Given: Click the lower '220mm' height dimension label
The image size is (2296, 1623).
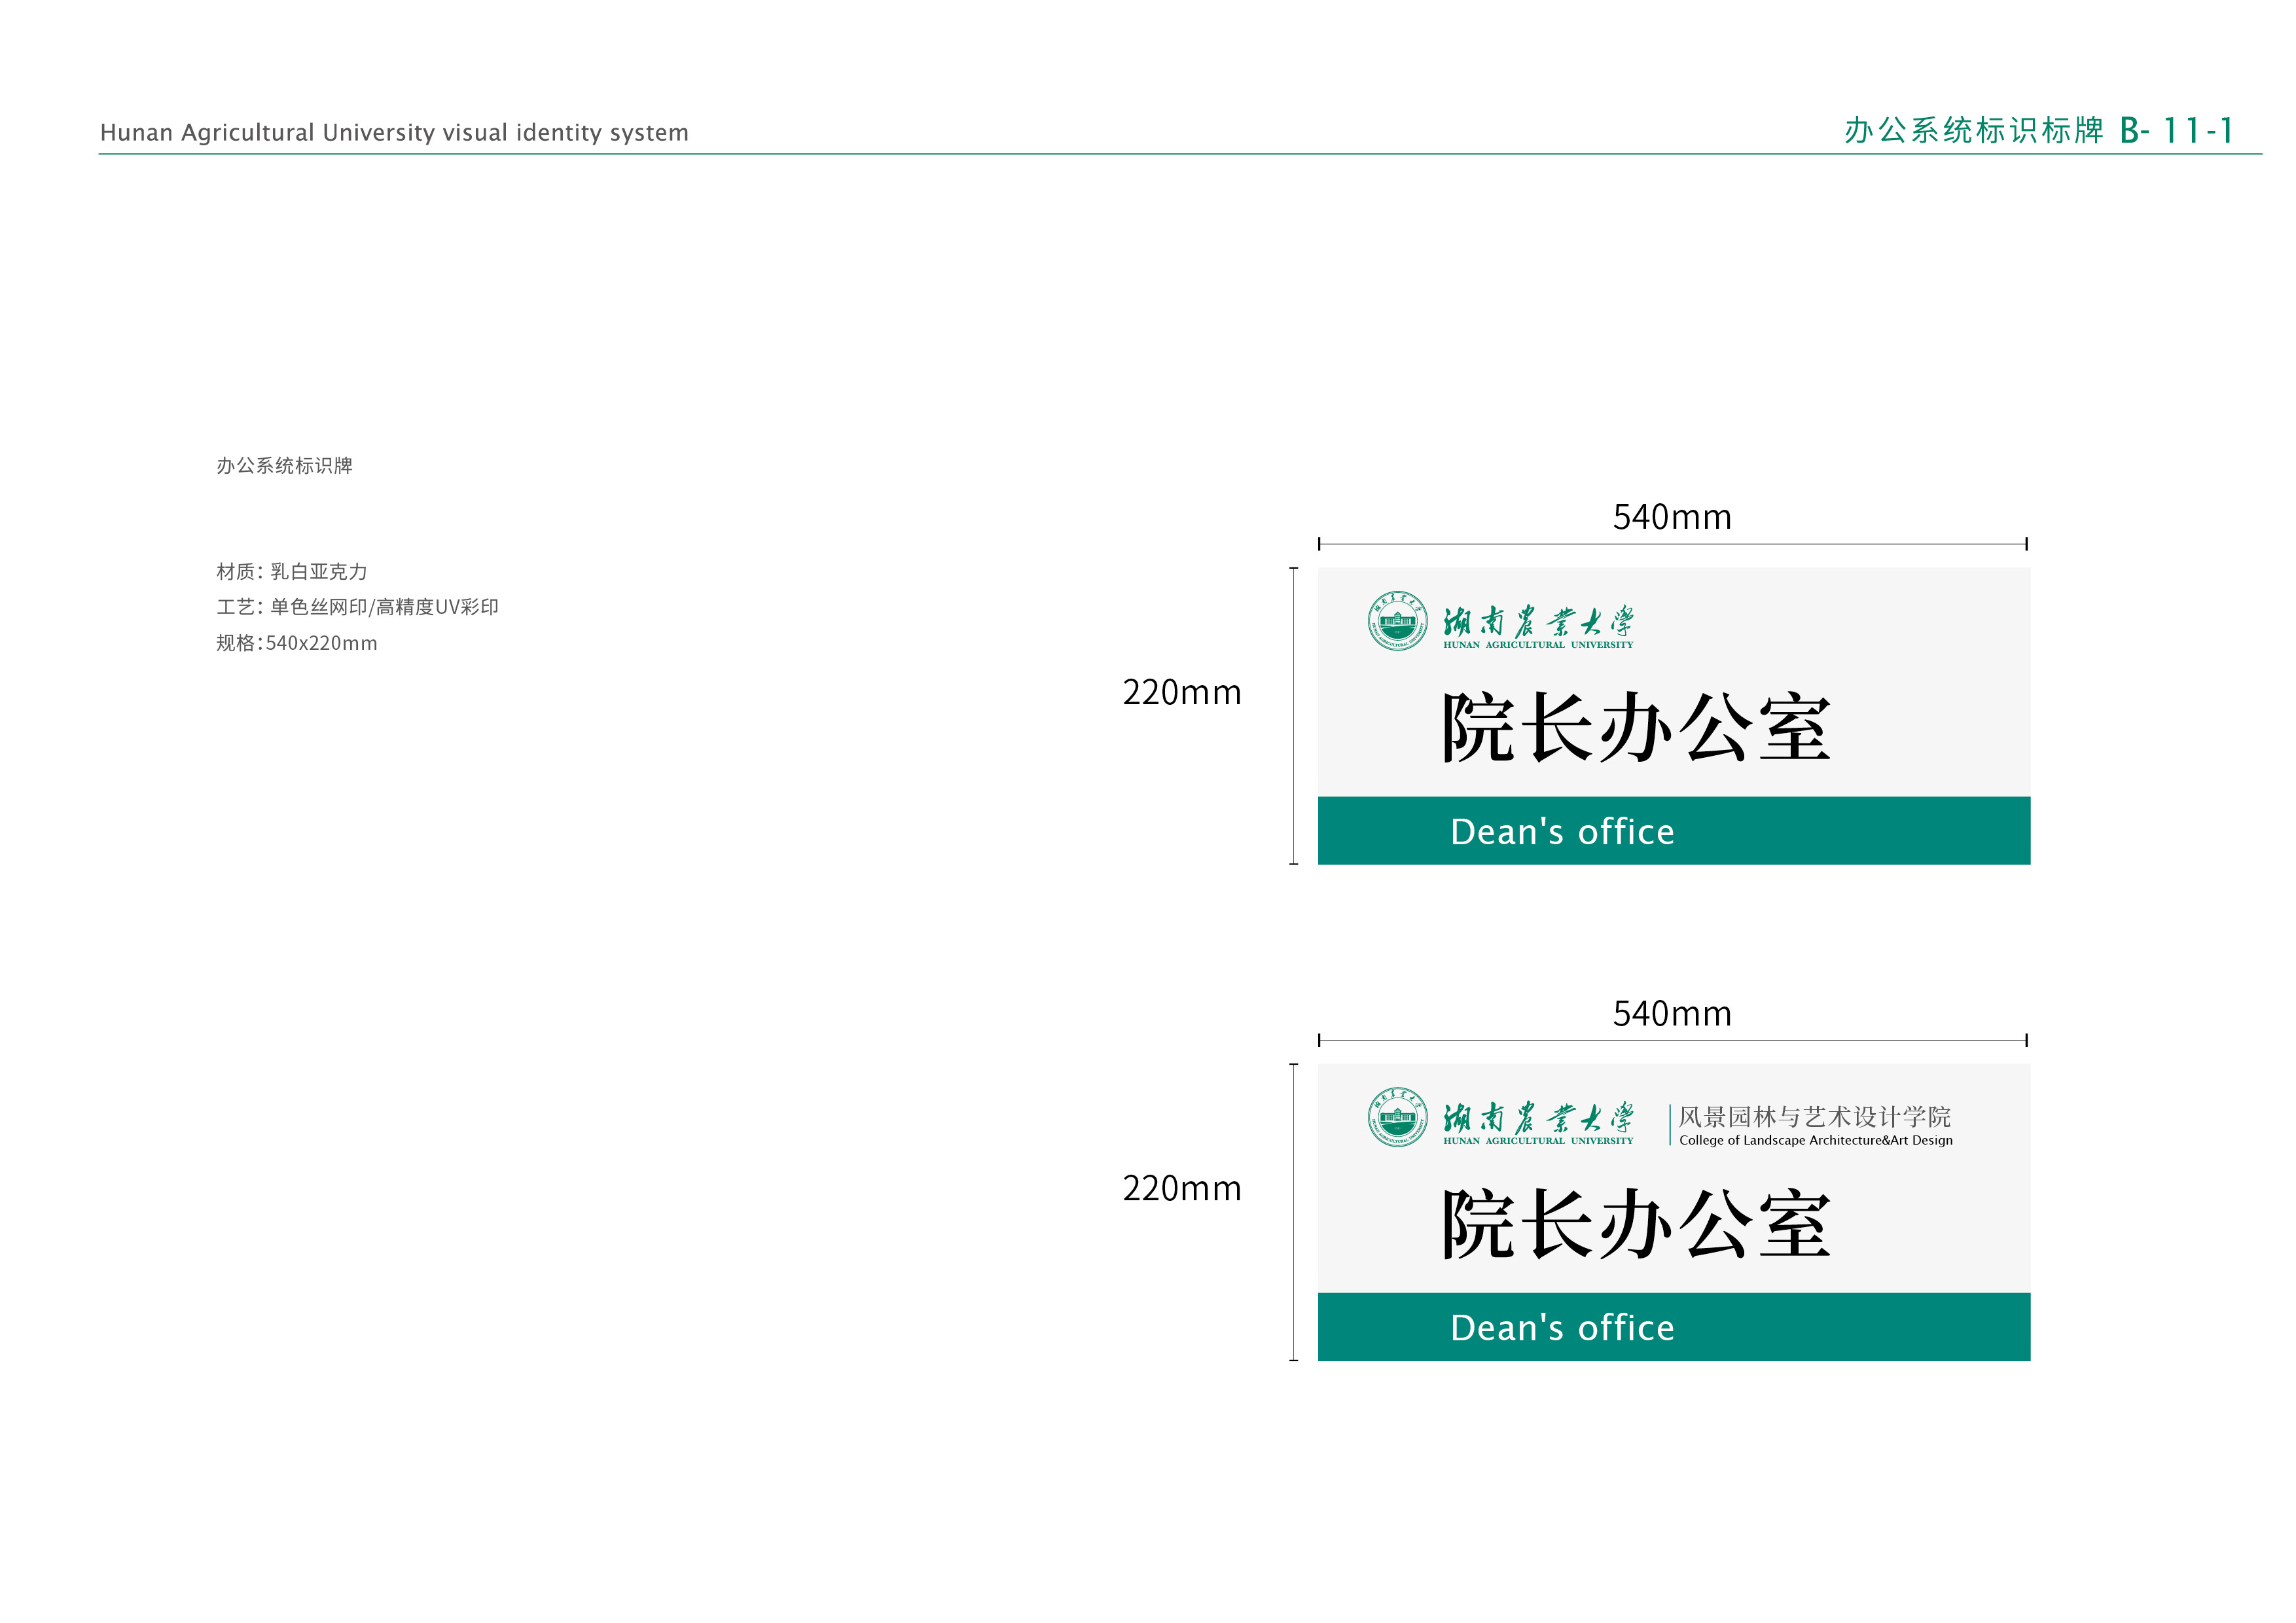Looking at the screenshot, I should [1181, 1189].
